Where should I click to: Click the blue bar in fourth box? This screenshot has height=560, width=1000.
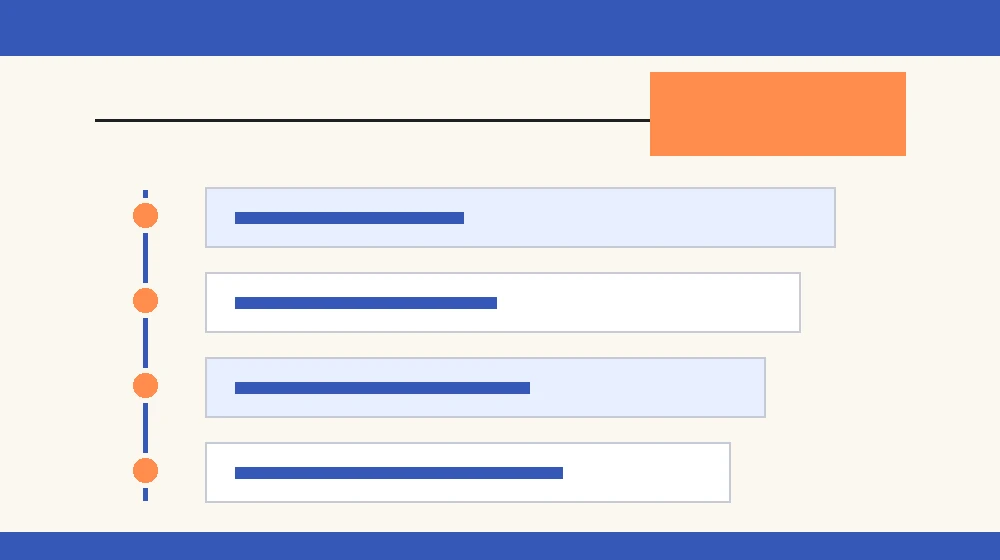(x=399, y=473)
